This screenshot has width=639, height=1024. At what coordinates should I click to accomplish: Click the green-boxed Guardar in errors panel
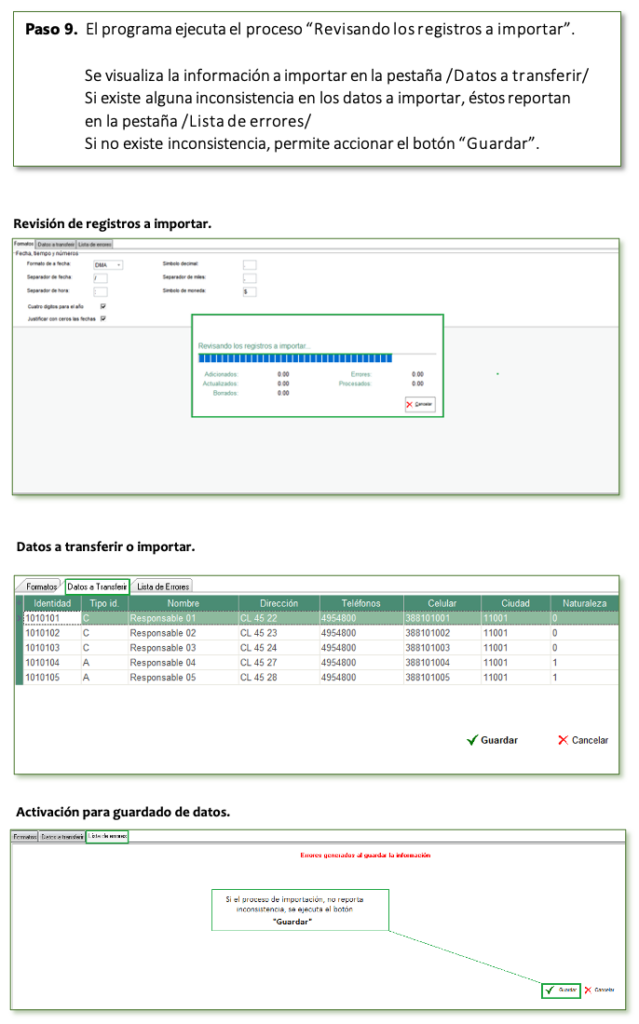click(561, 989)
